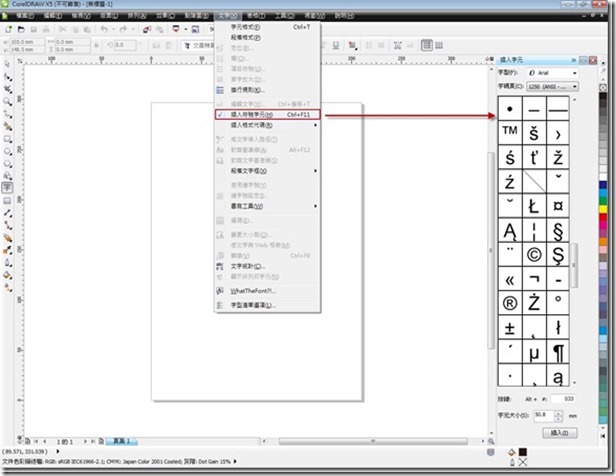The image size is (616, 476).
Task: Expand 書寫工具 submenu
Action: coord(268,206)
